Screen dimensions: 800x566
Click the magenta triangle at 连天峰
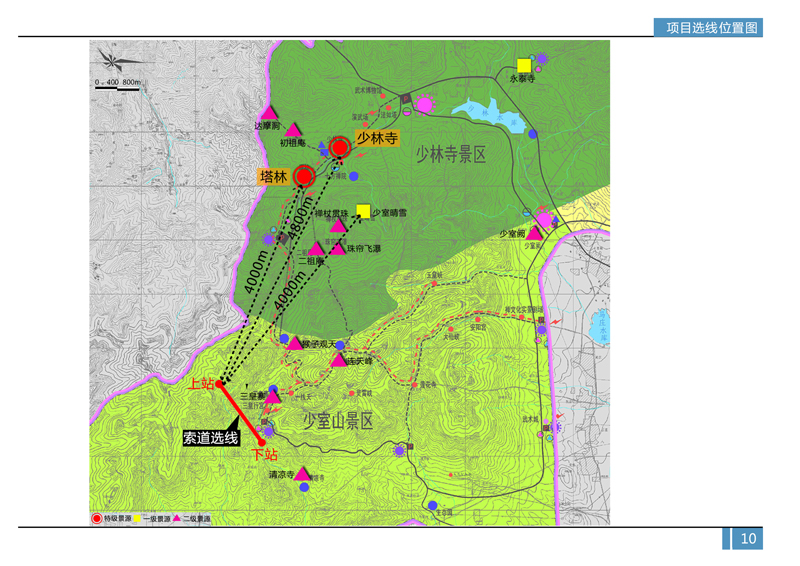pyautogui.click(x=338, y=360)
